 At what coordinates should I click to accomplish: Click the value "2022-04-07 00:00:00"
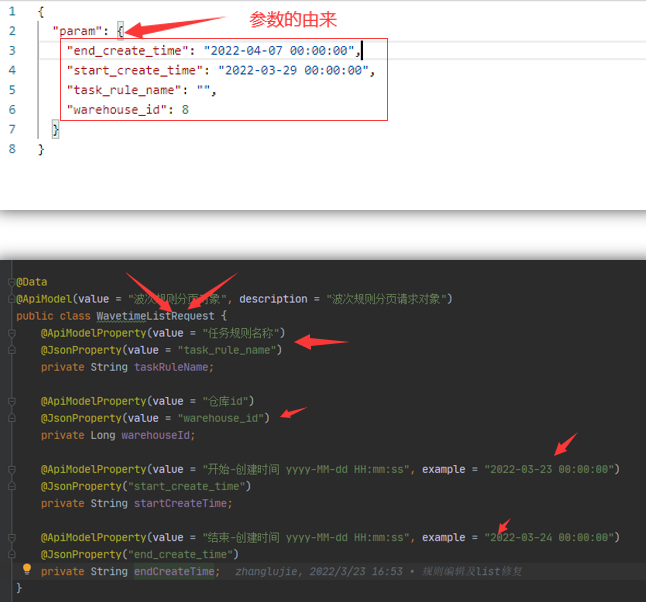(x=279, y=51)
